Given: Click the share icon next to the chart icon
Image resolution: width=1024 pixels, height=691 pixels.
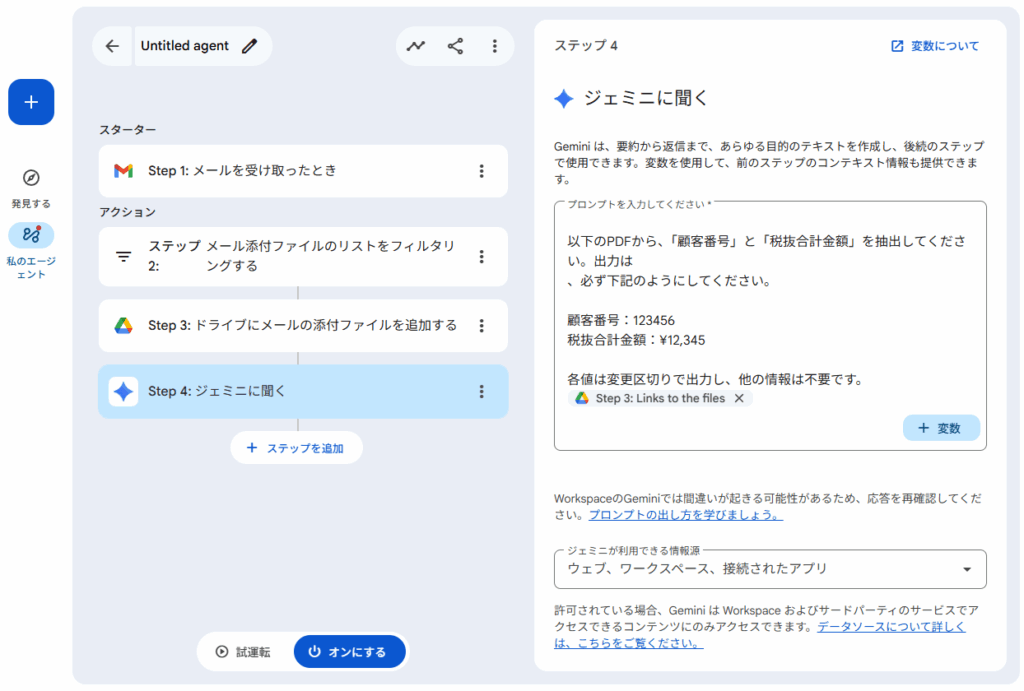Looking at the screenshot, I should click(456, 45).
